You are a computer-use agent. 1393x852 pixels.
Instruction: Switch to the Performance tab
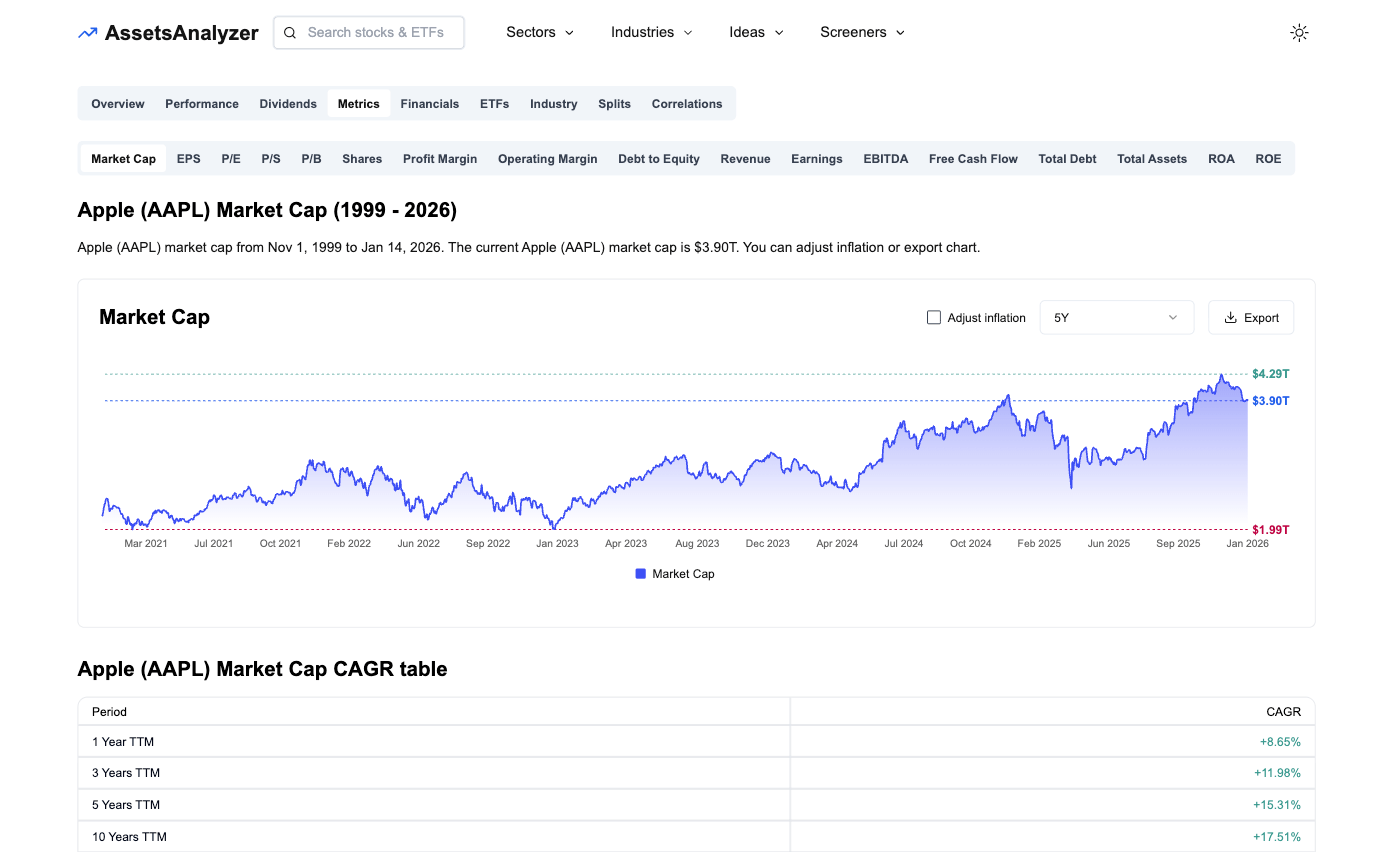pyautogui.click(x=202, y=104)
